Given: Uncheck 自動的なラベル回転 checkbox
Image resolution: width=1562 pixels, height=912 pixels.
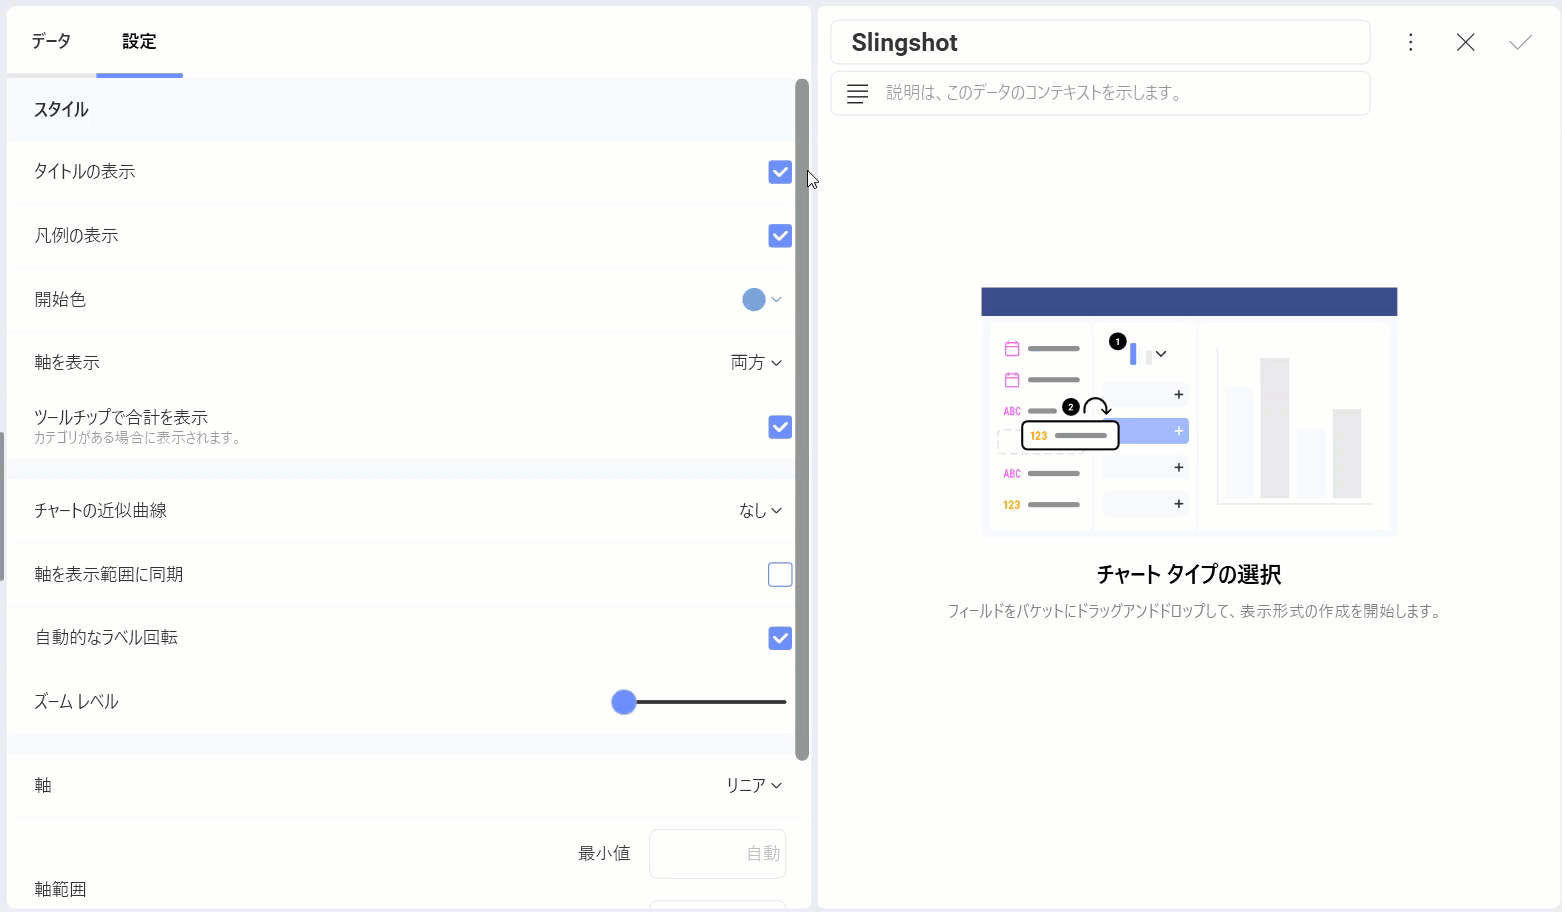Looking at the screenshot, I should 780,638.
